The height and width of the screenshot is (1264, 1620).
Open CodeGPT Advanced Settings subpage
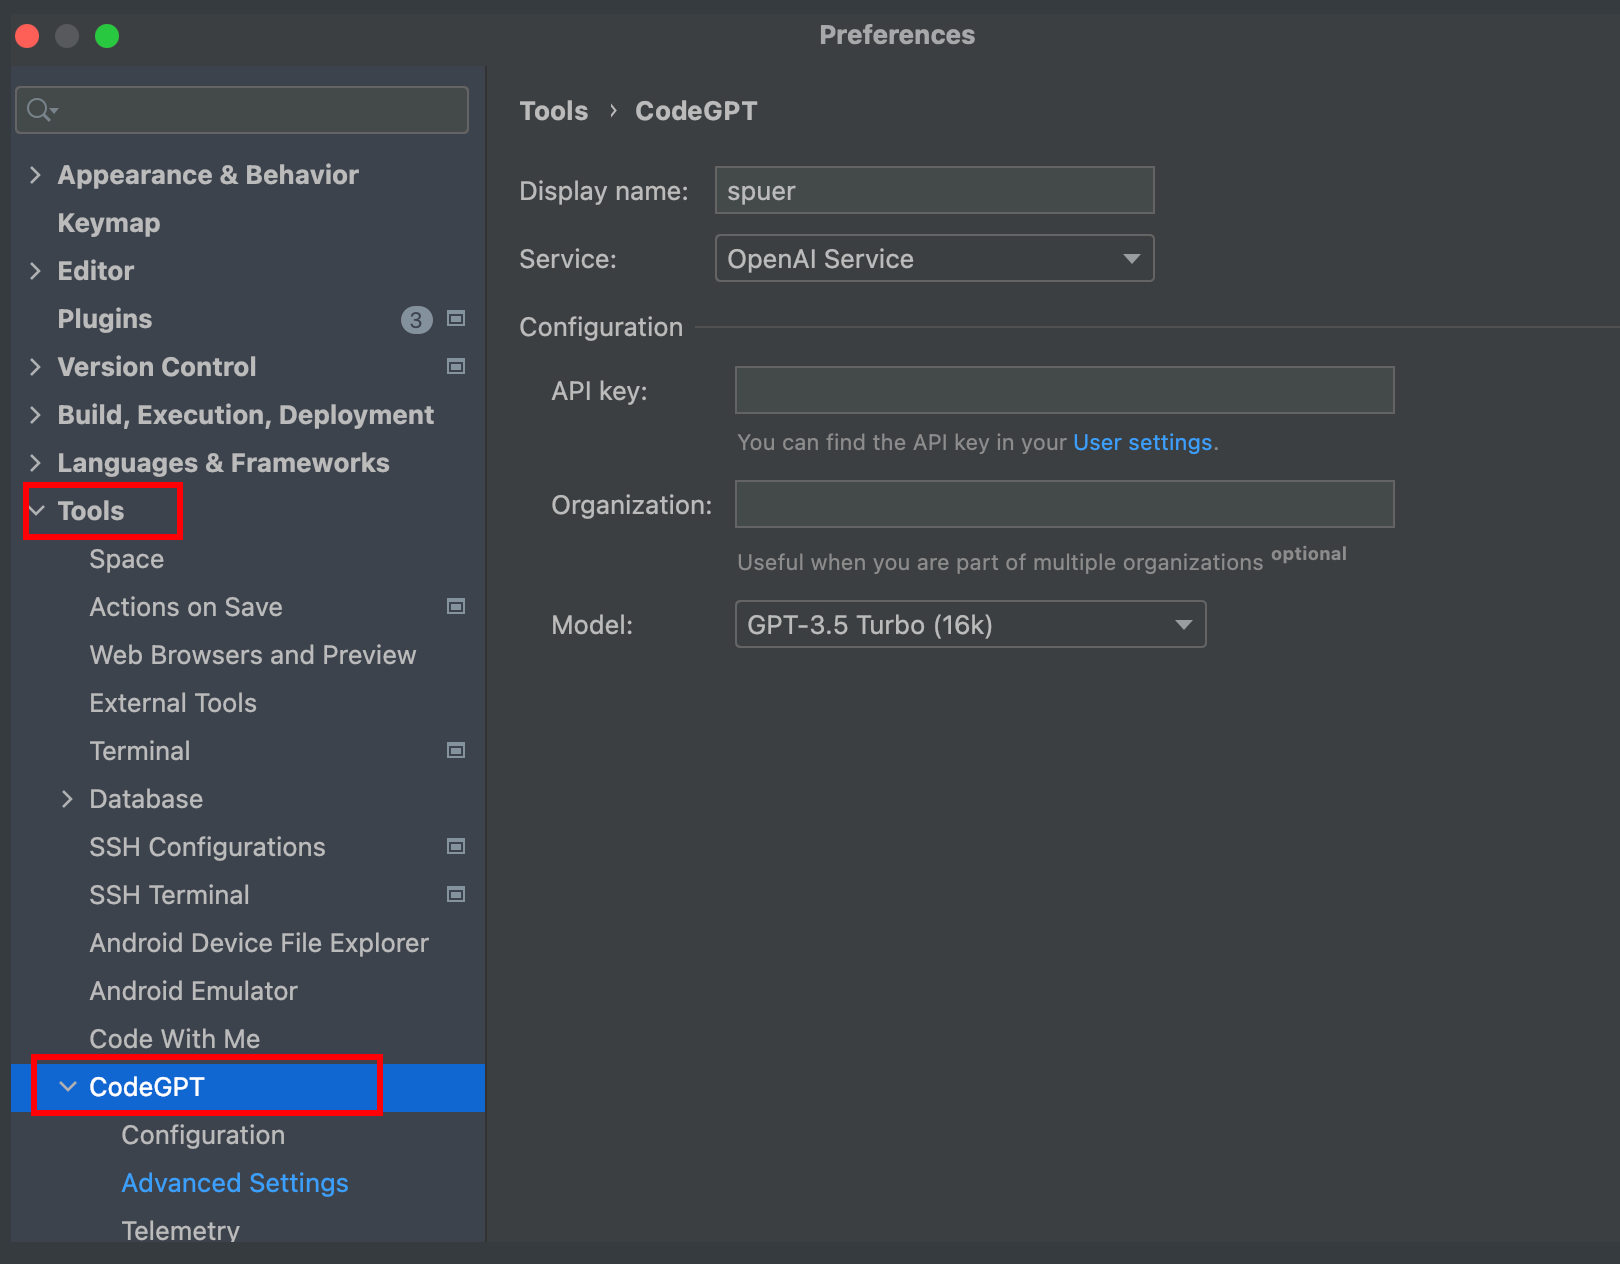[x=235, y=1183]
